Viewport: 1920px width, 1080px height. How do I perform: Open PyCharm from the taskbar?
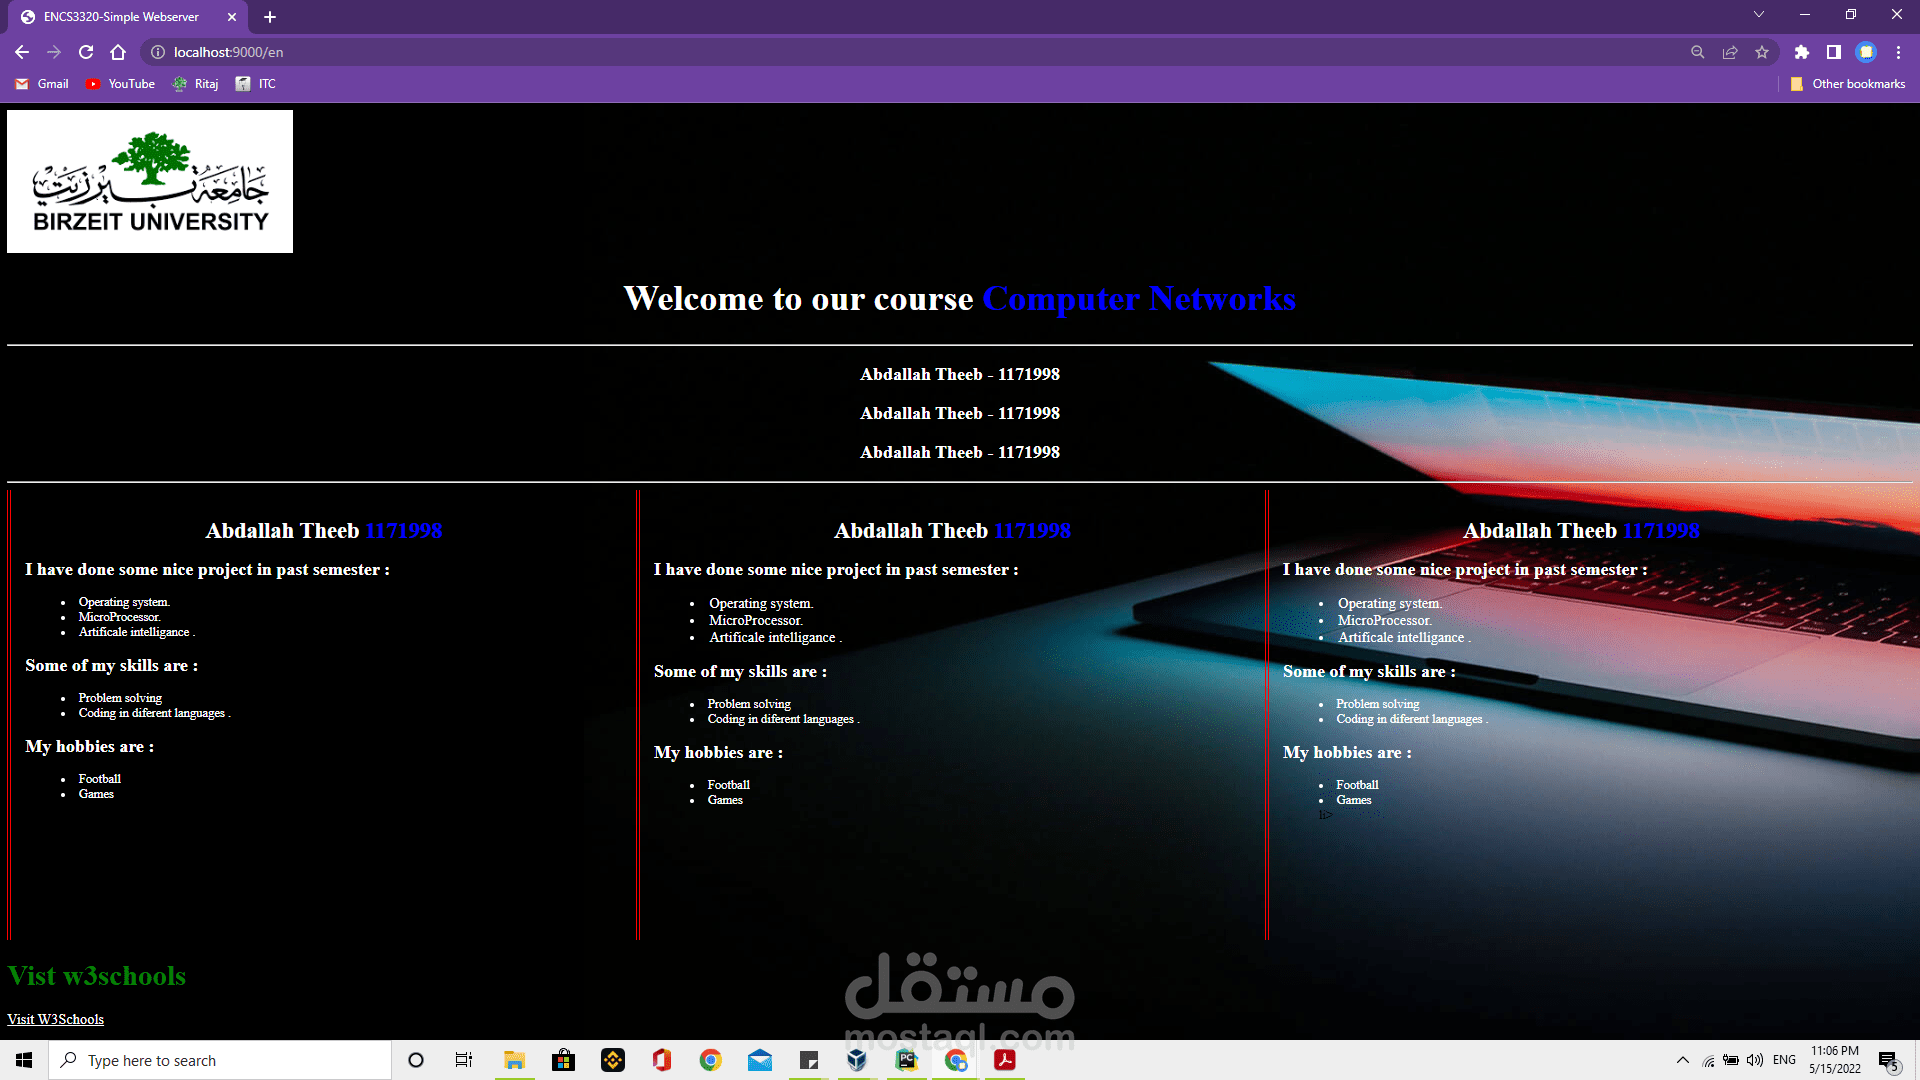(907, 1060)
